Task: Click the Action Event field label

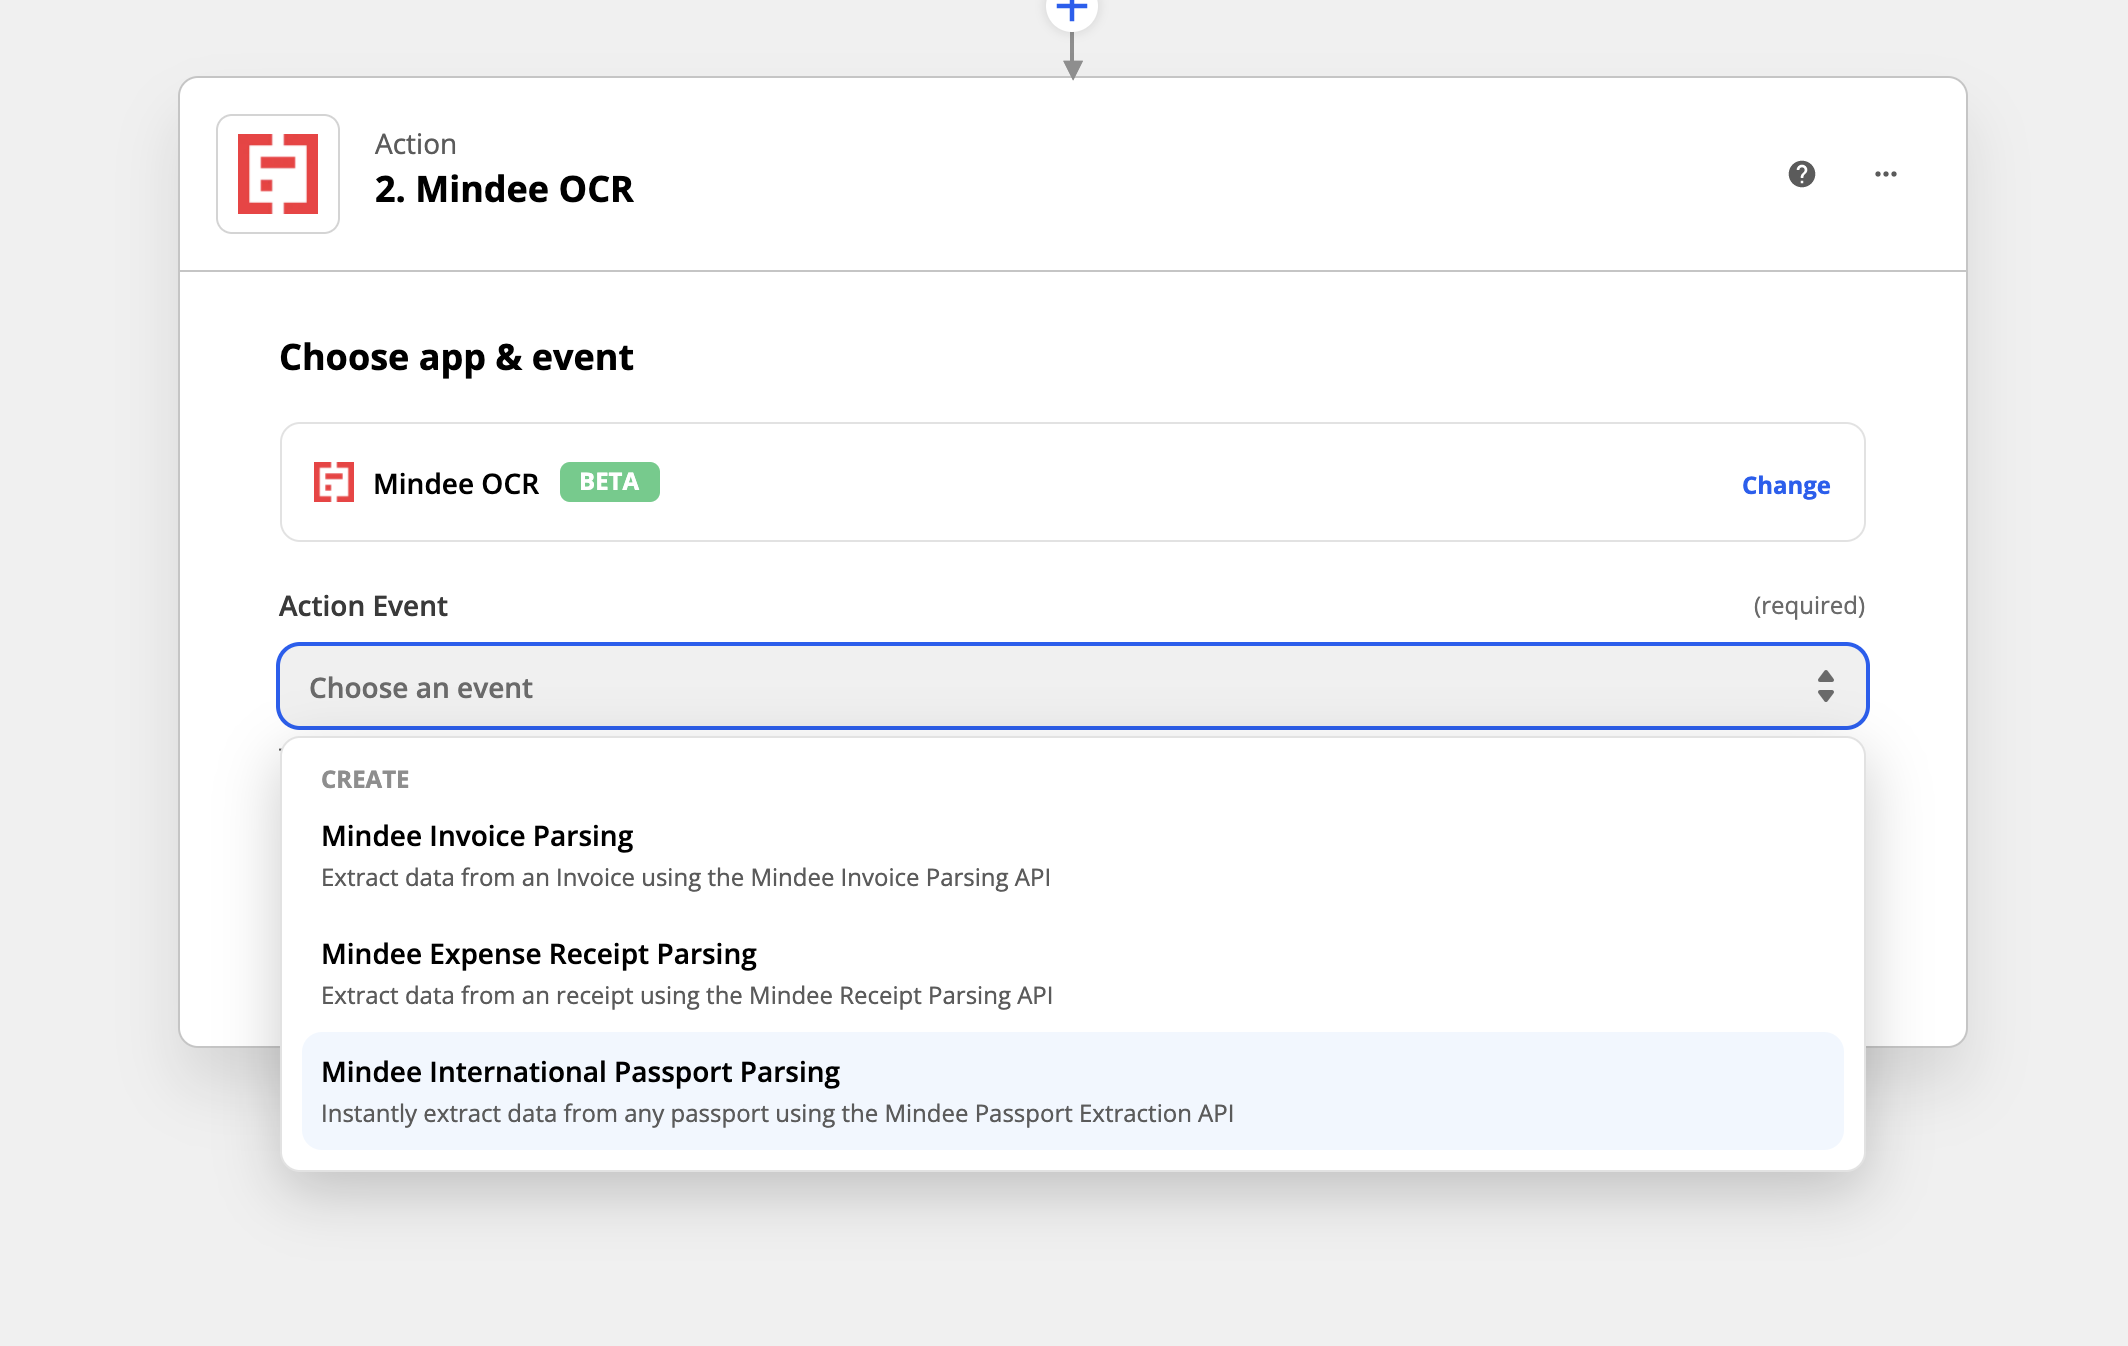Action: pyautogui.click(x=363, y=606)
